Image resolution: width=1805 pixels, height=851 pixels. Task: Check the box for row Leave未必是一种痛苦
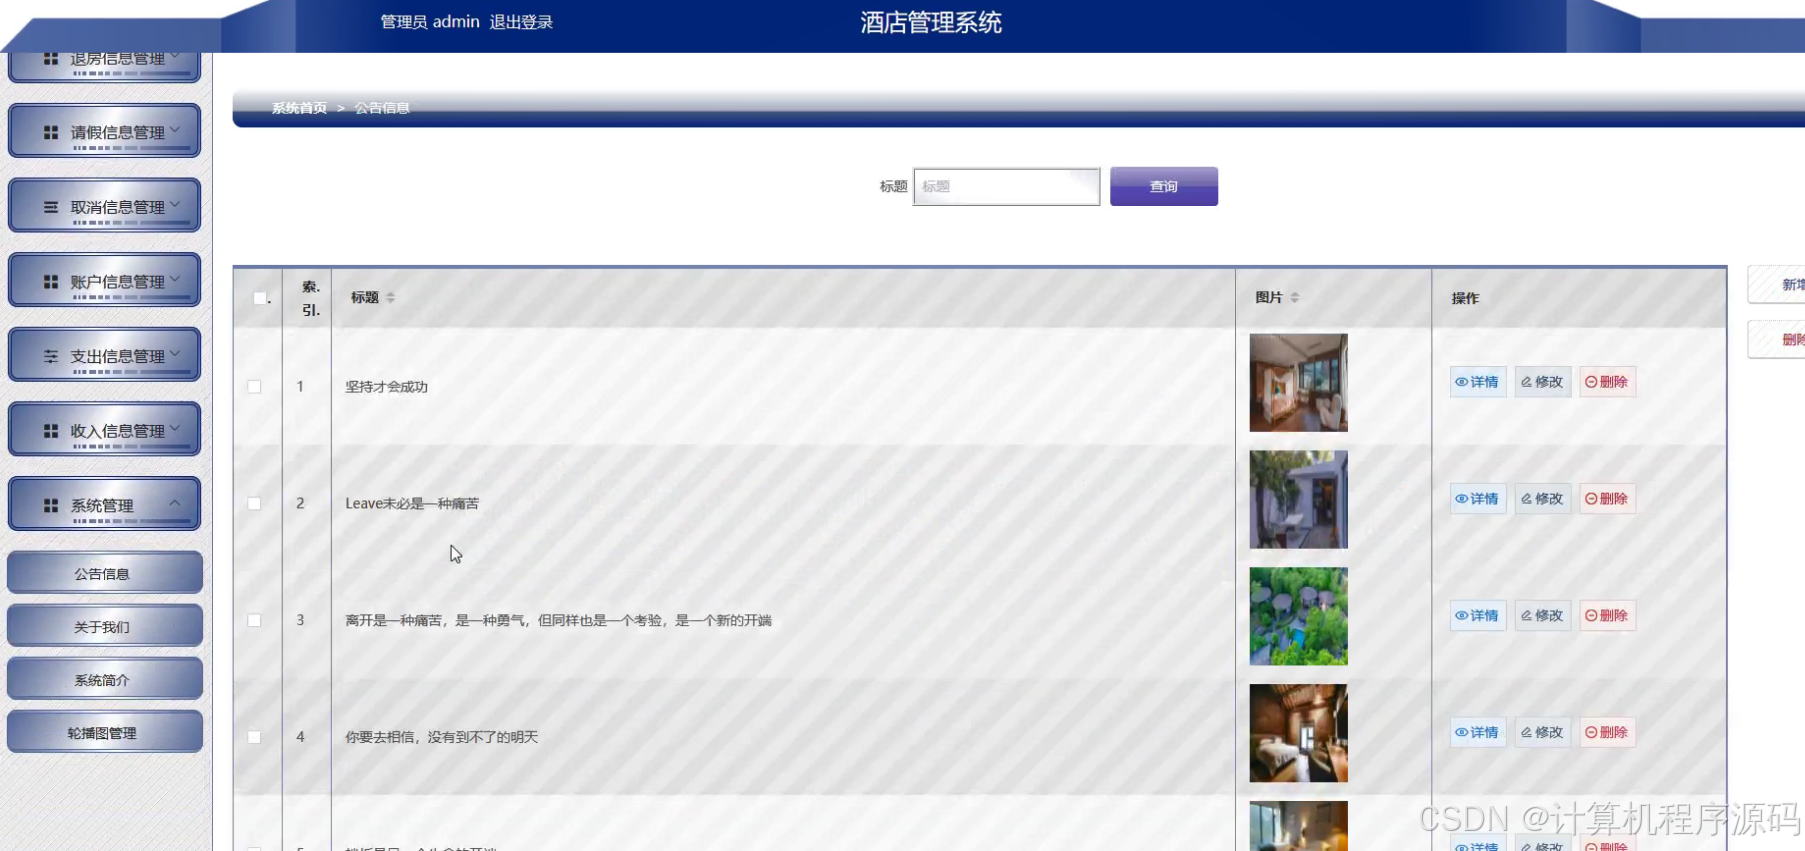coord(254,504)
